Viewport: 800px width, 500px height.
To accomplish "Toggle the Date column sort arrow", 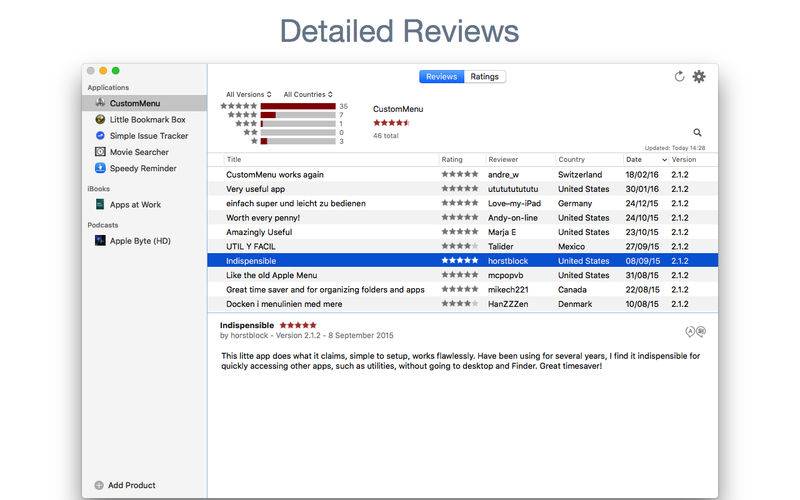I will [x=664, y=160].
